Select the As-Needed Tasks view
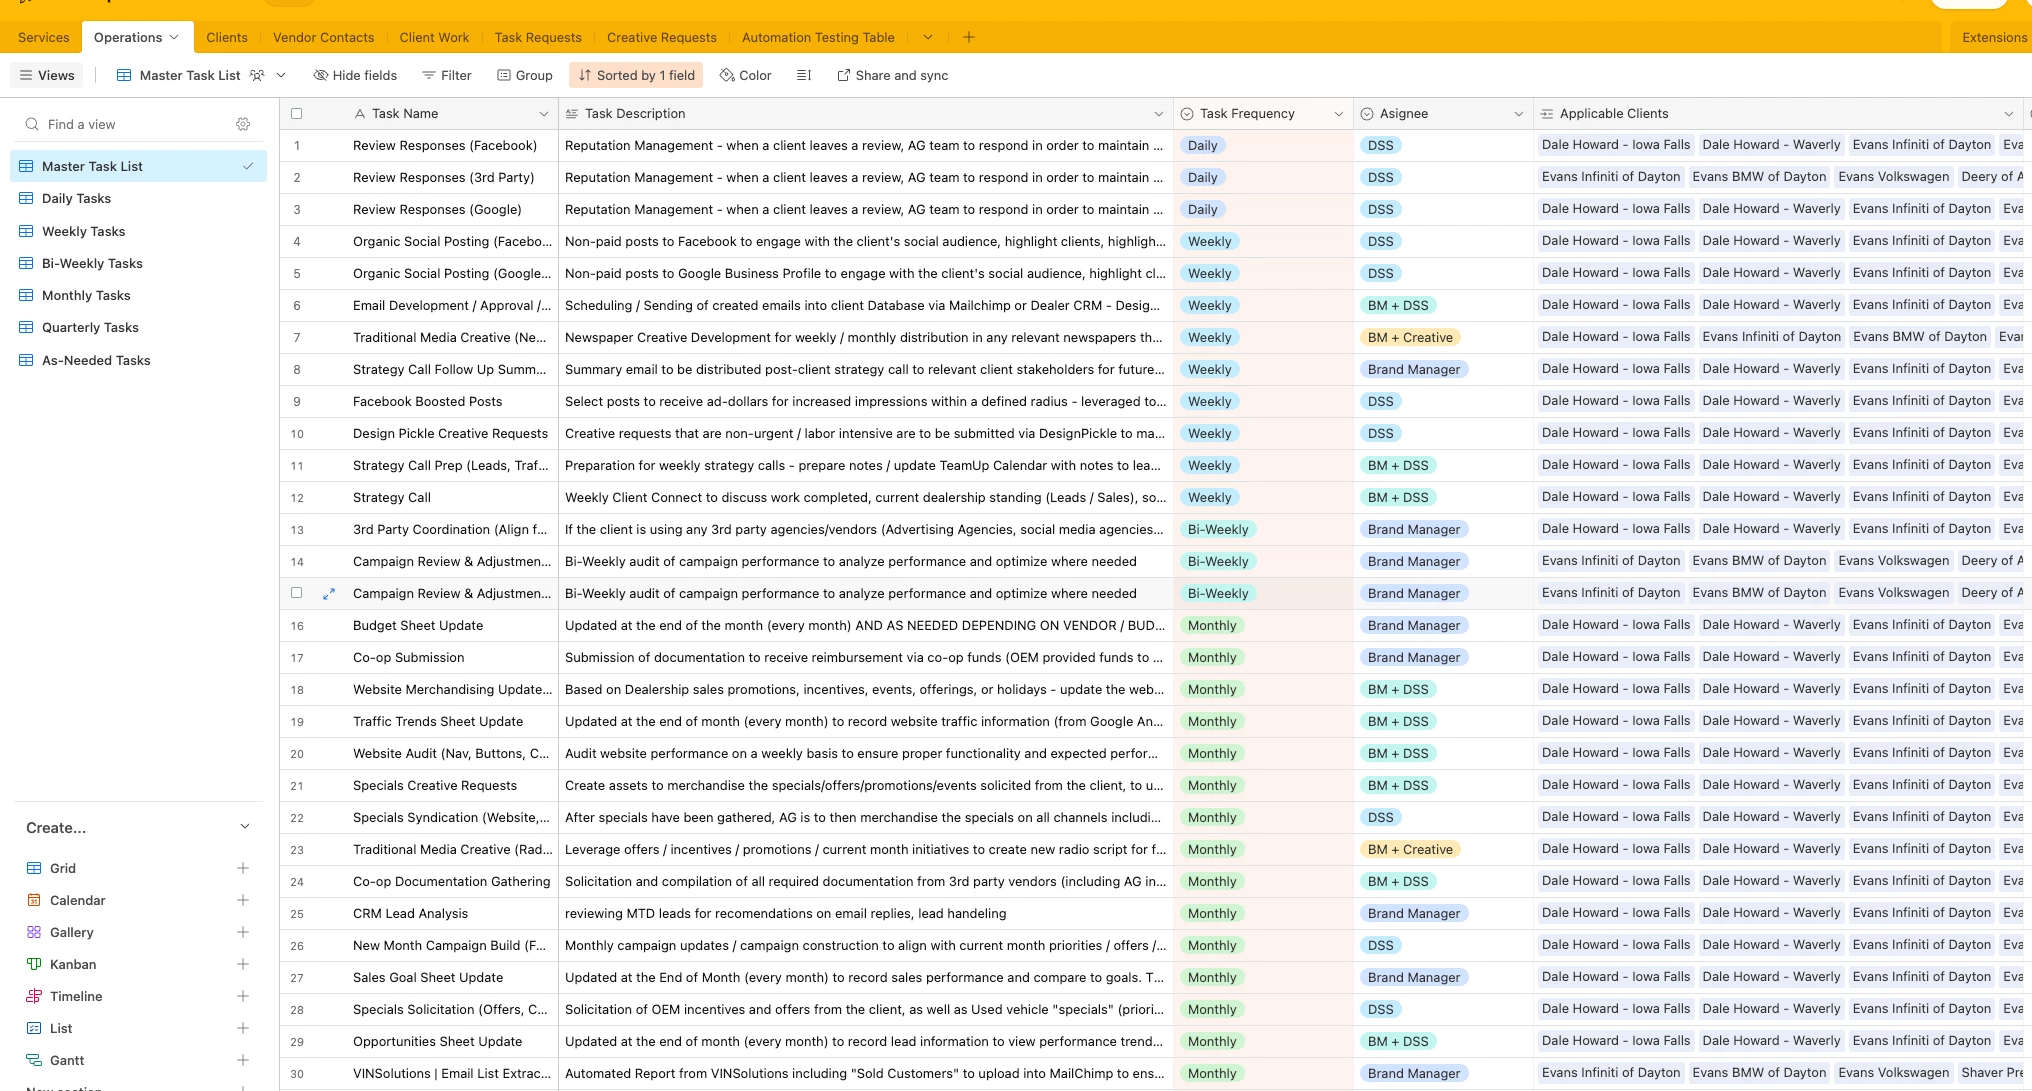The width and height of the screenshot is (2032, 1091). tap(139, 360)
